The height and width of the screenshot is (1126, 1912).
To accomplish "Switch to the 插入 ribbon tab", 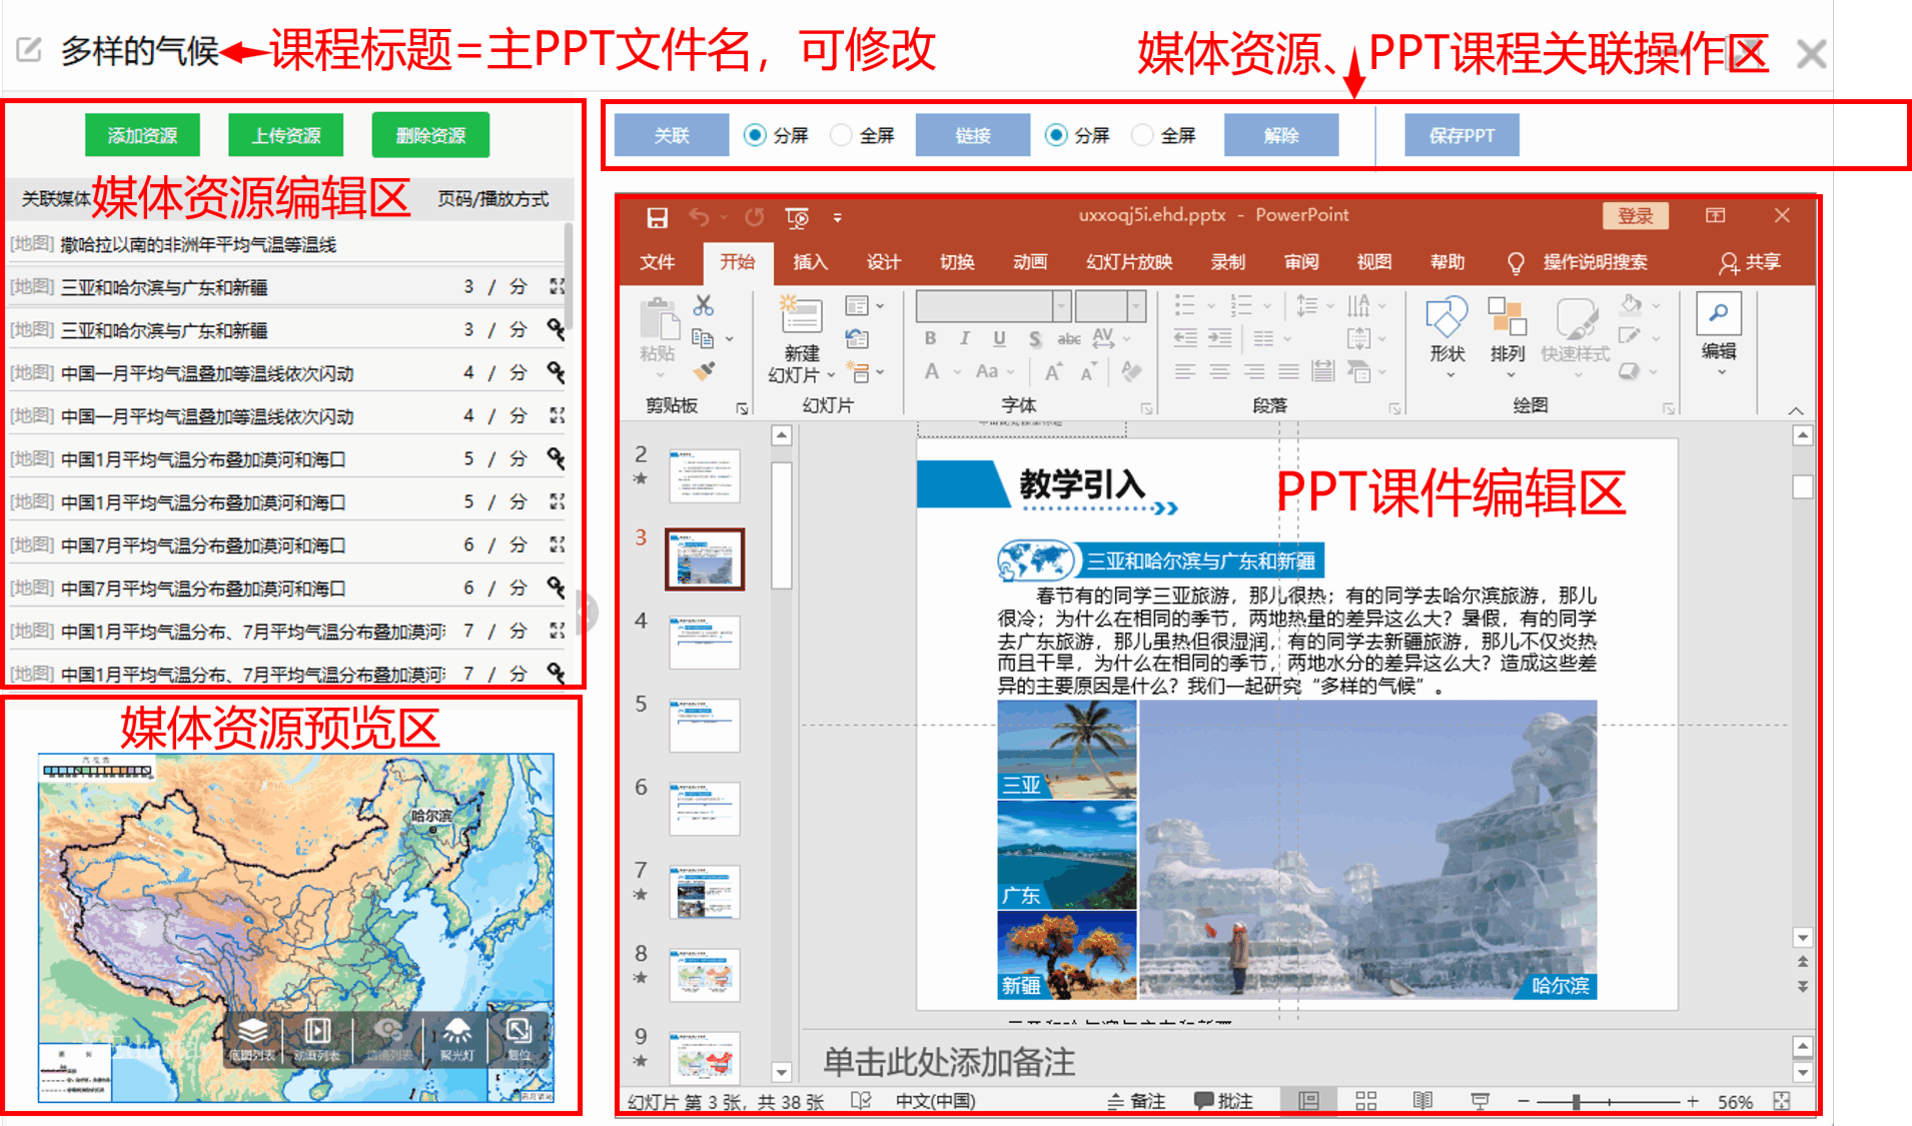I will point(810,262).
